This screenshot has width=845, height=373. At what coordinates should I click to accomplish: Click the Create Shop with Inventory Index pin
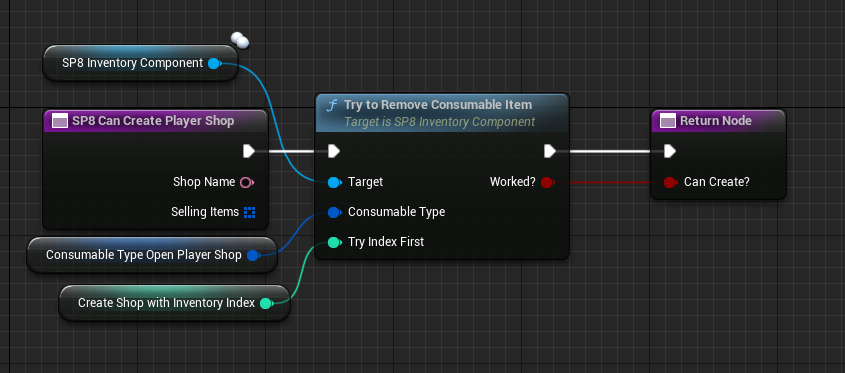266,303
